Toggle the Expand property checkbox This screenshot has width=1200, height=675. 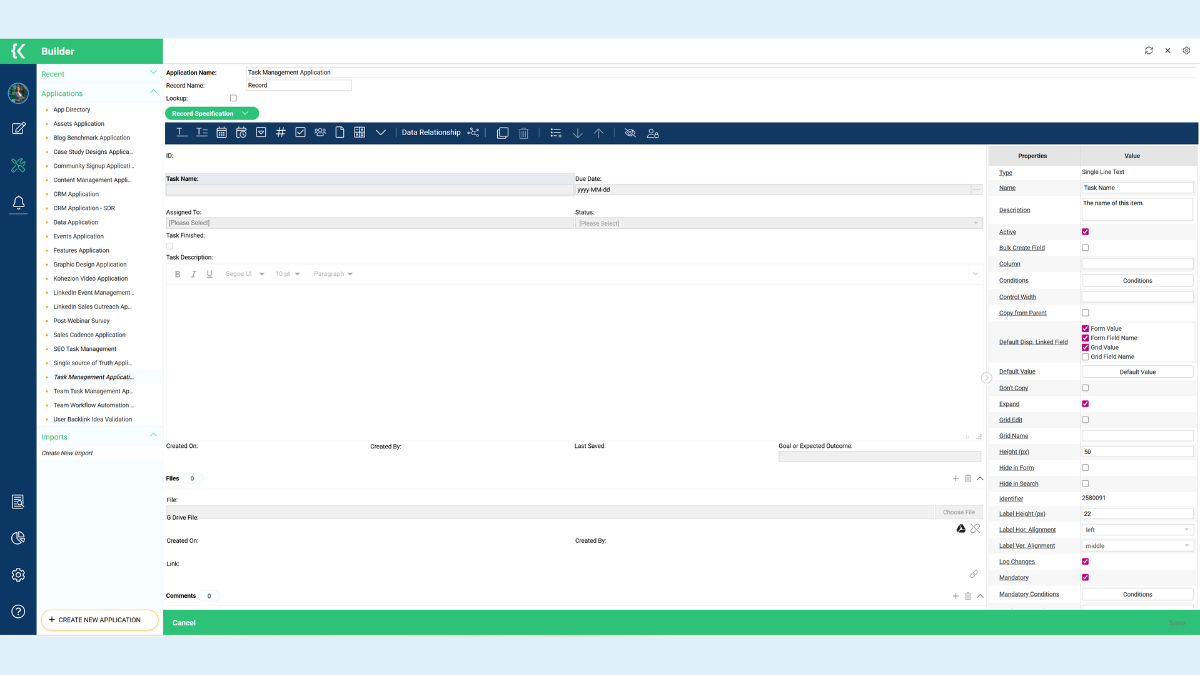pyautogui.click(x=1086, y=404)
